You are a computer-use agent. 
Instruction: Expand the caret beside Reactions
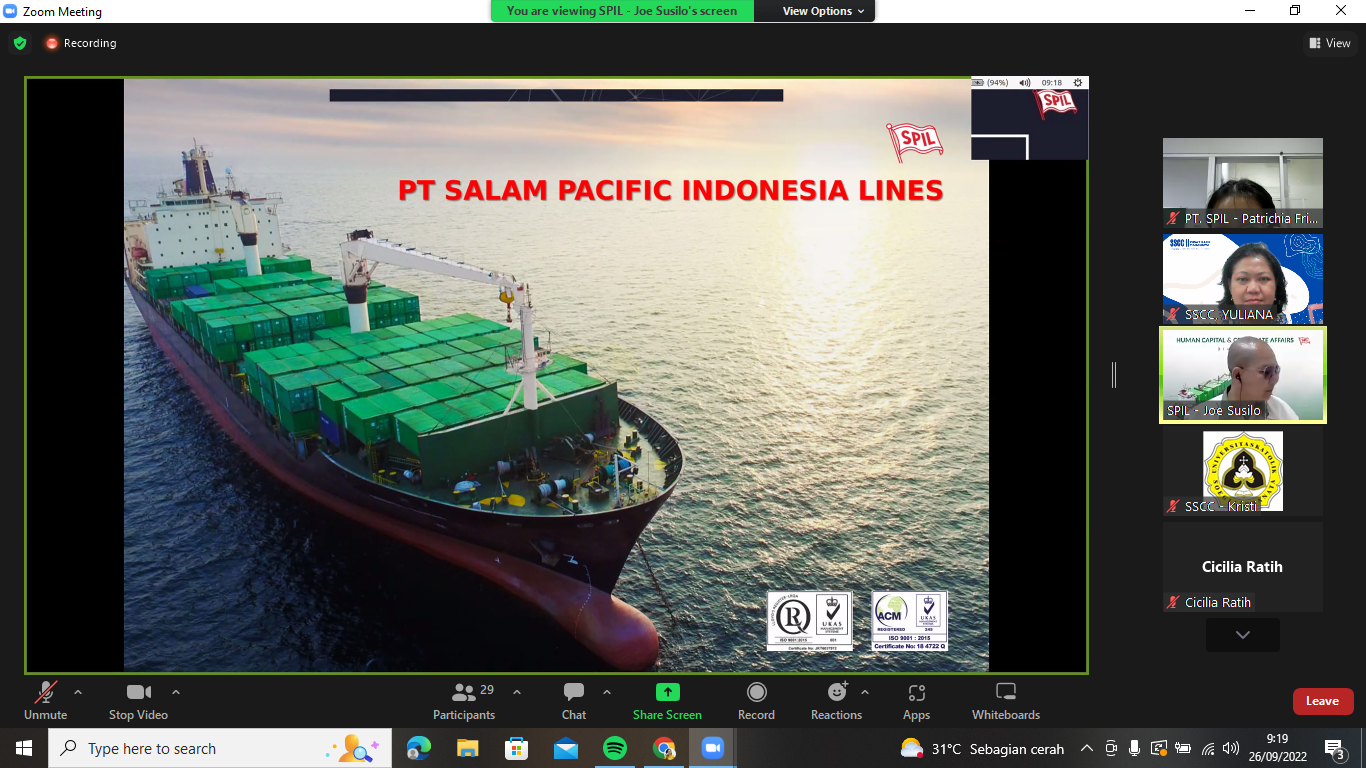865,692
